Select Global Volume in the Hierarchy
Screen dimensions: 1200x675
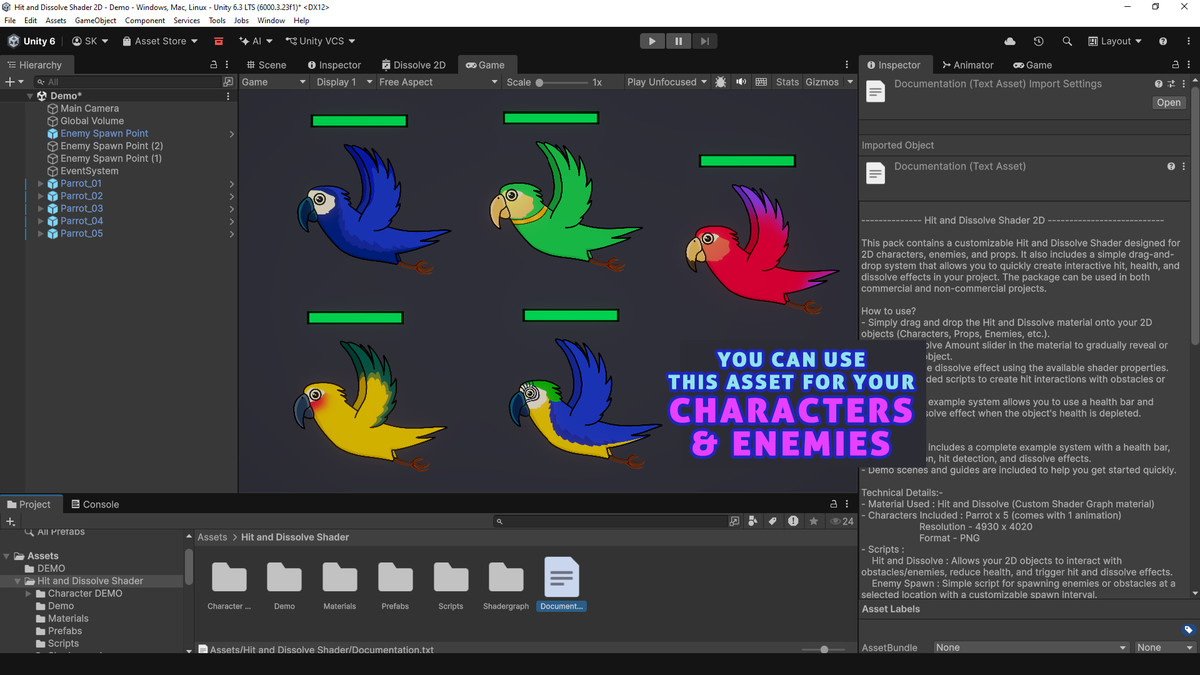tap(92, 121)
